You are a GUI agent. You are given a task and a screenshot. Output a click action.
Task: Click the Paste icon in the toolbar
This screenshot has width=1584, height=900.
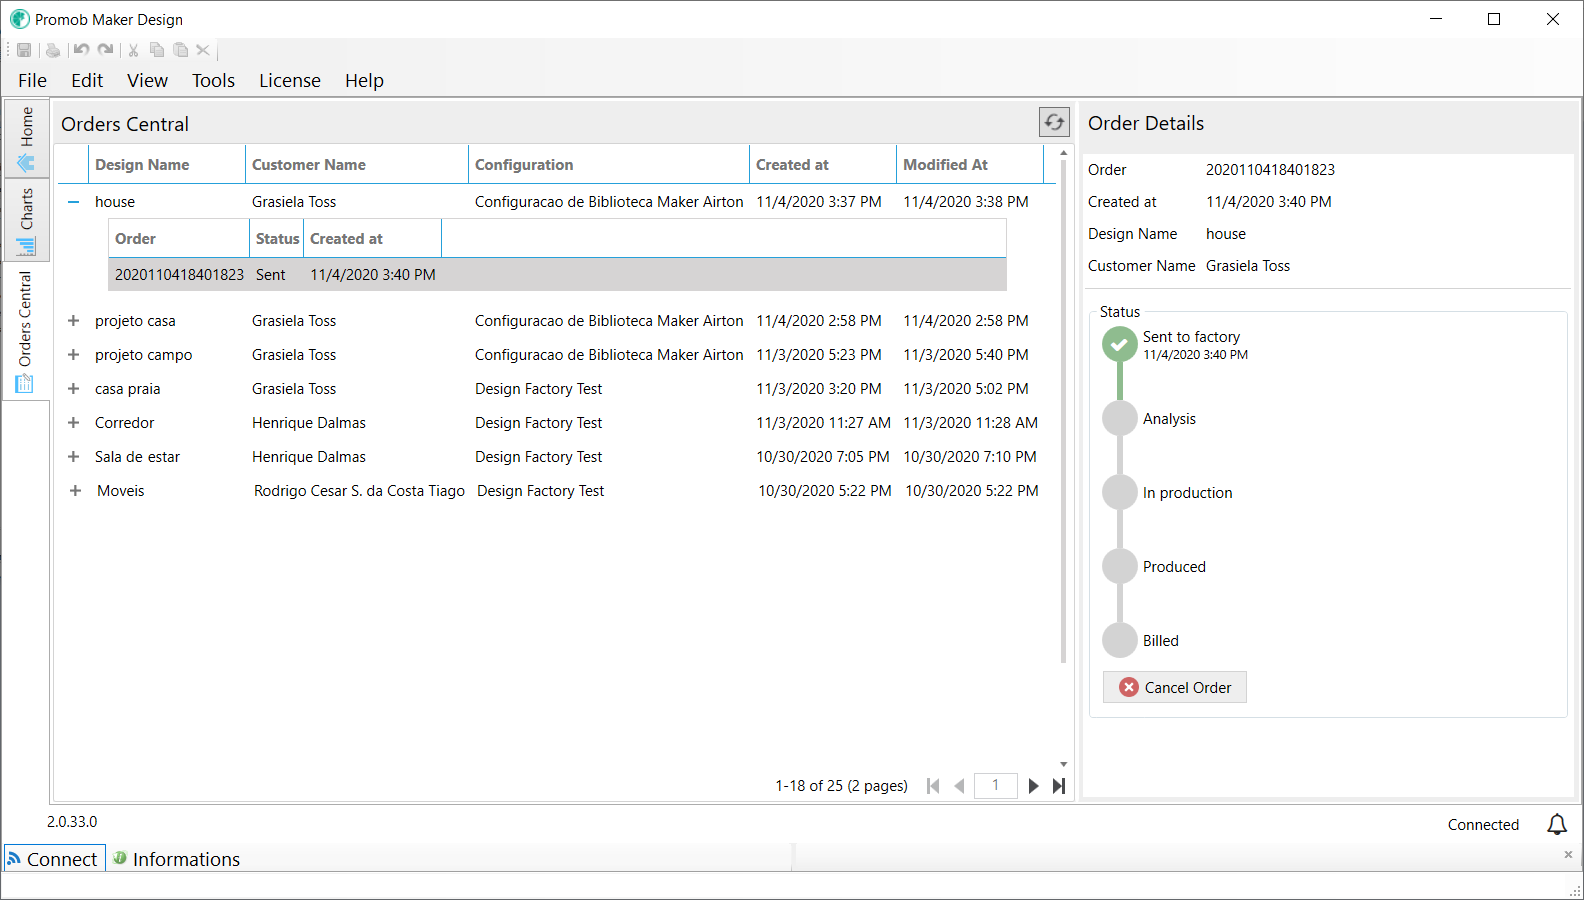[181, 50]
